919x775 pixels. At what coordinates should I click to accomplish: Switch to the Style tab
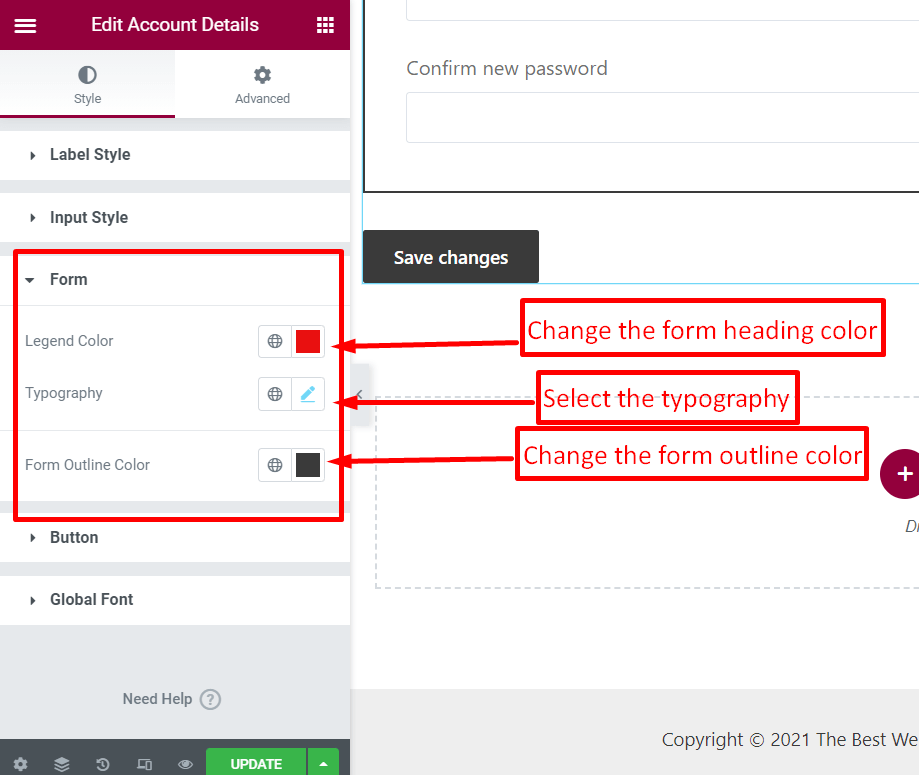[x=87, y=84]
